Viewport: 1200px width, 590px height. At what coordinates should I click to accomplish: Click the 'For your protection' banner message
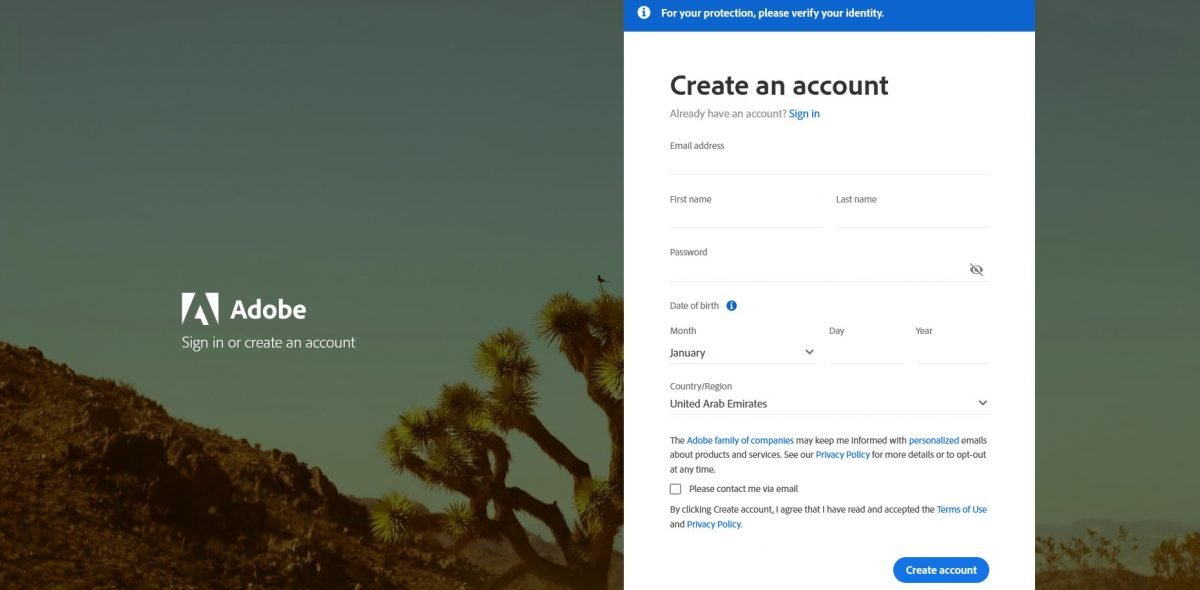[772, 13]
